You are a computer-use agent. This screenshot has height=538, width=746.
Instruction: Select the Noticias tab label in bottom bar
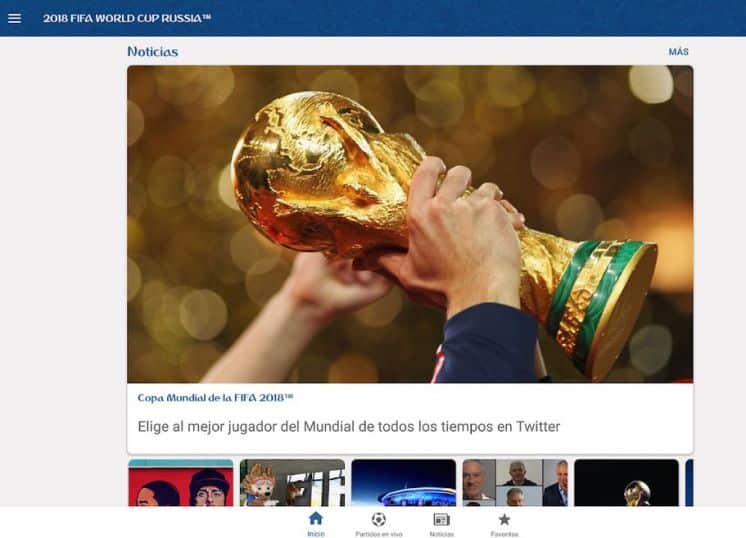pos(442,534)
